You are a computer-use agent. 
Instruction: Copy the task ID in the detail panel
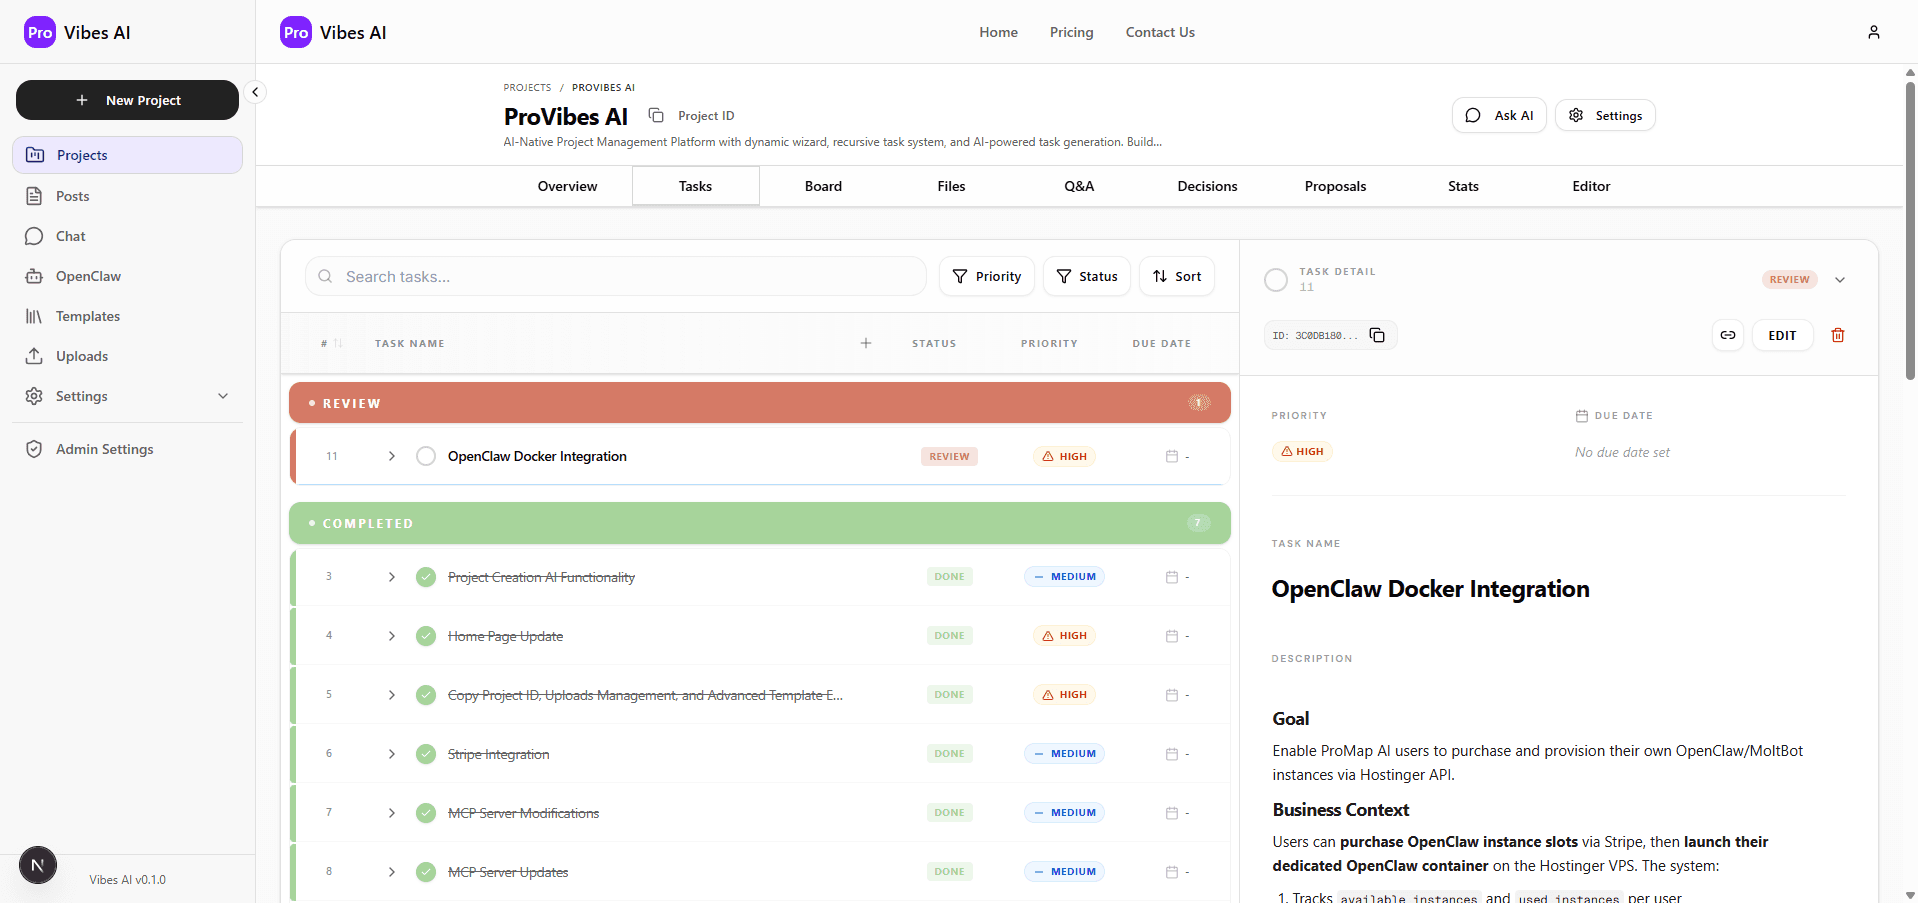point(1377,335)
